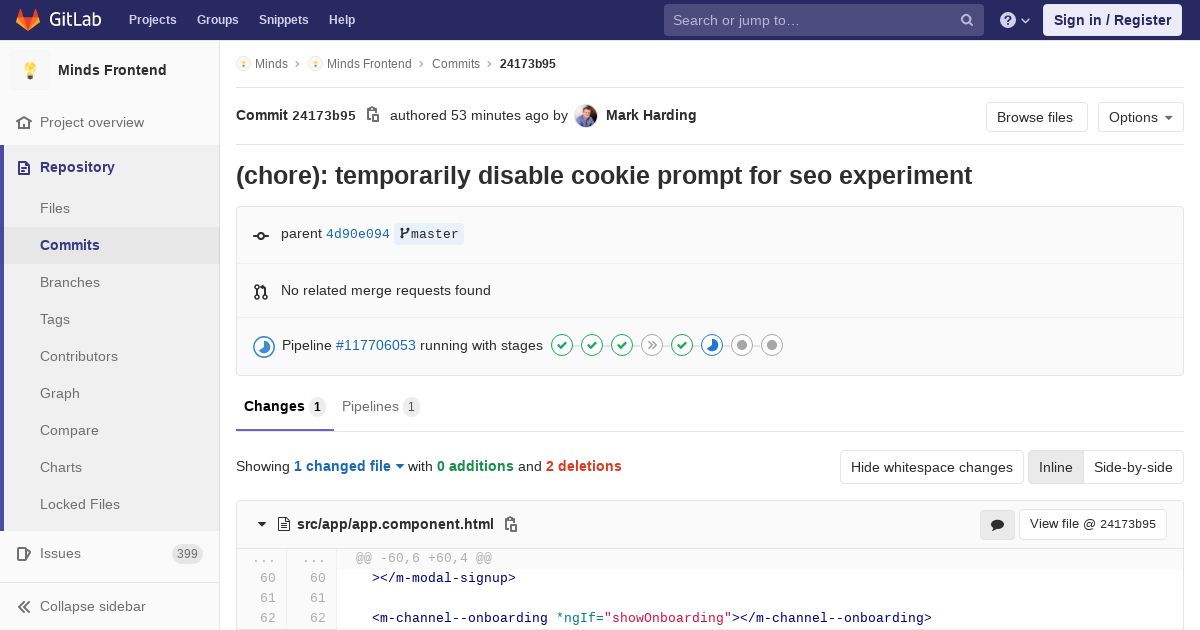The height and width of the screenshot is (630, 1200).
Task: Copy the commit SHA with the clipboard icon
Action: click(373, 115)
